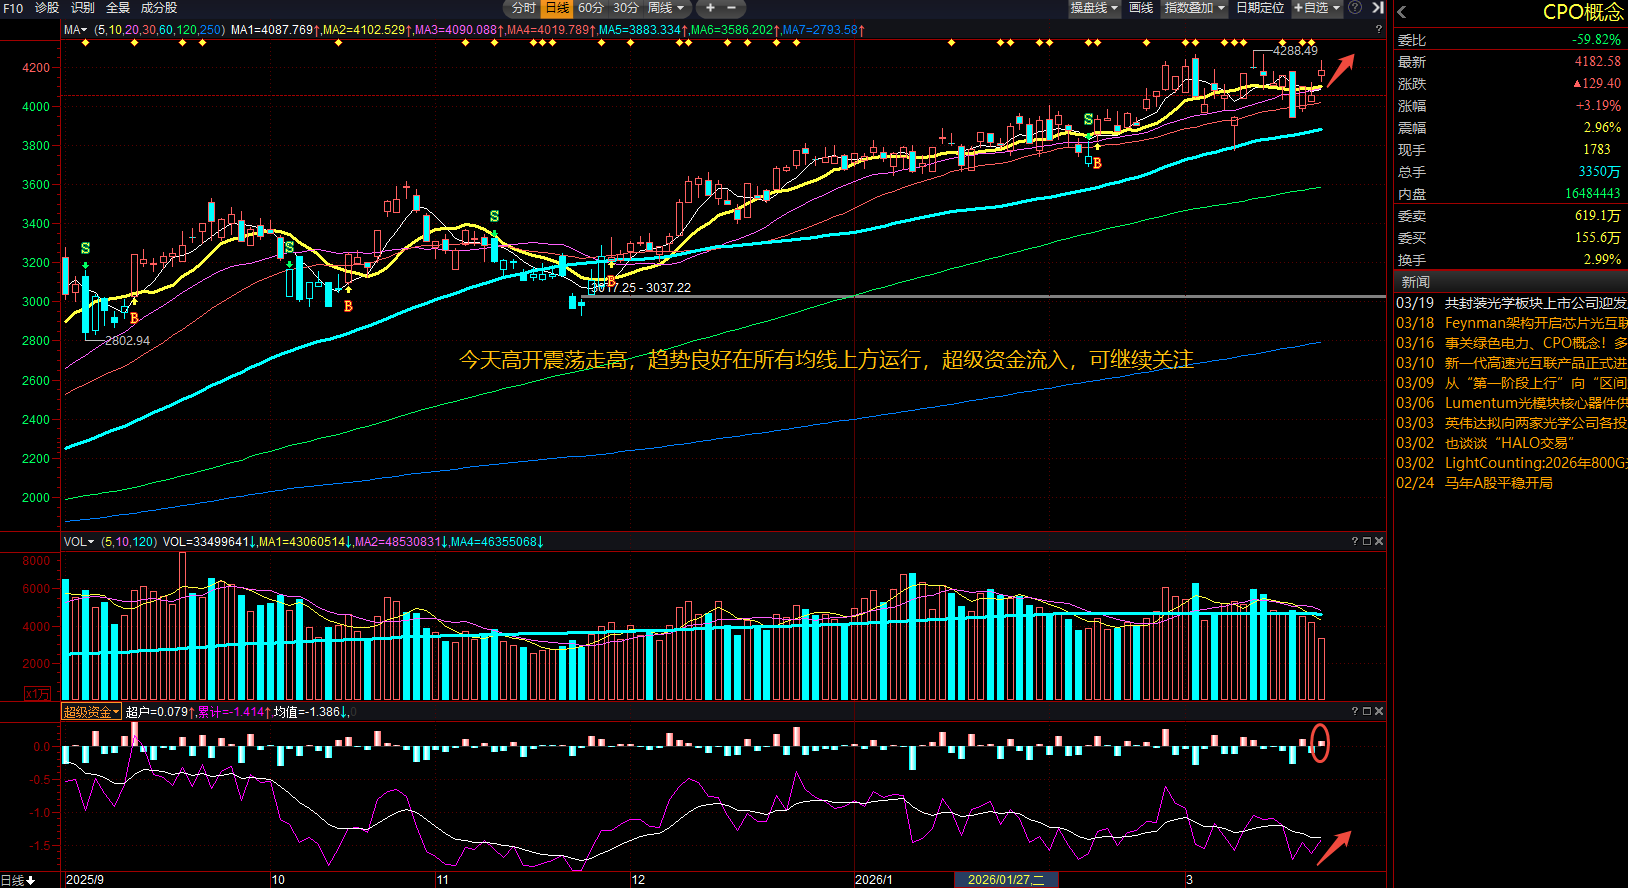
Task: Open help for the 超级资金 indicator panel
Action: click(x=1355, y=711)
